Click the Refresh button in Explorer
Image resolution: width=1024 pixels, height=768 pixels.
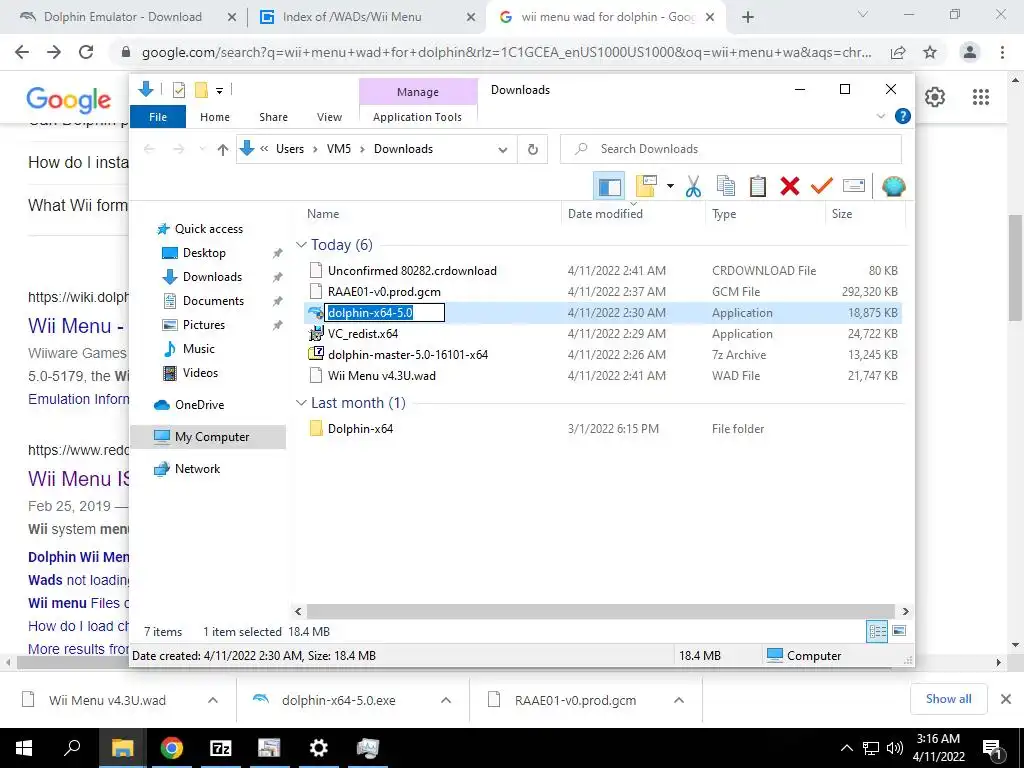533,150
